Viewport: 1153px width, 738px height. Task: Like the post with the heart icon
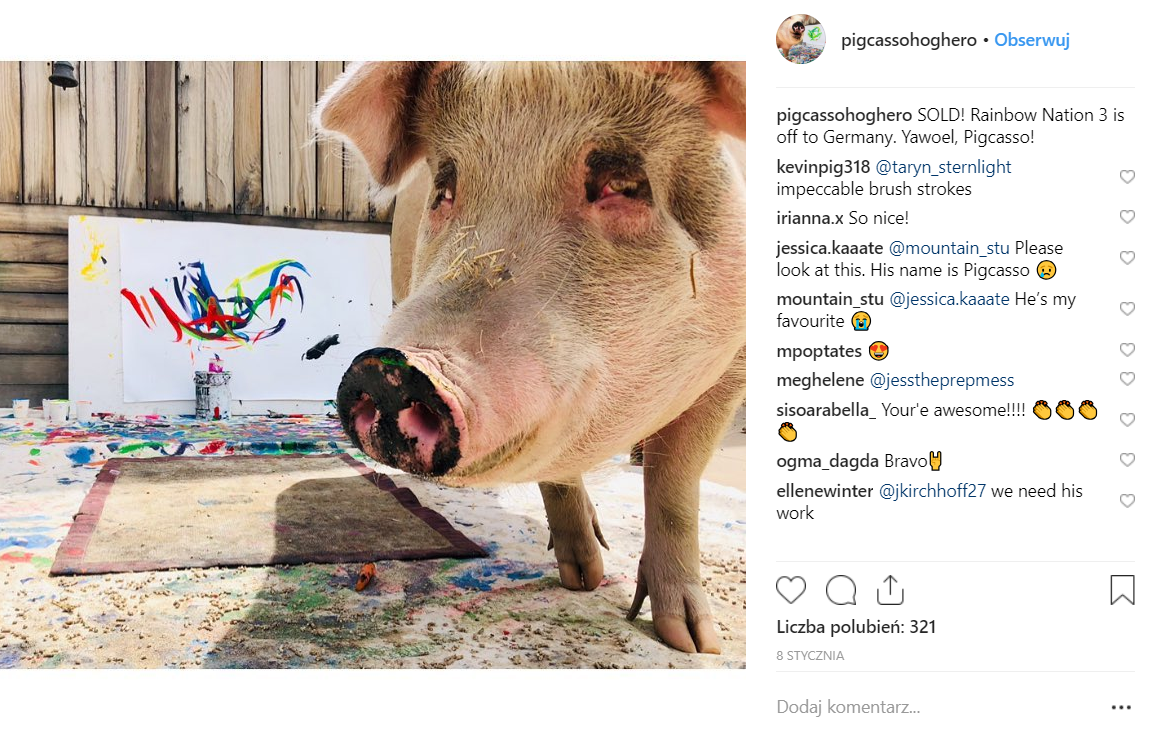coord(791,590)
